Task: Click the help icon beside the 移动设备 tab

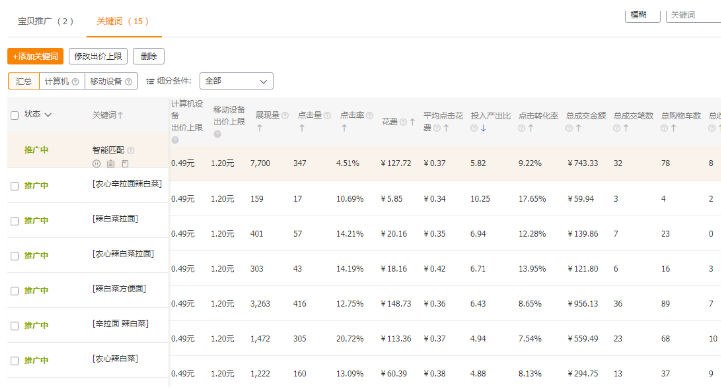Action: [x=128, y=82]
